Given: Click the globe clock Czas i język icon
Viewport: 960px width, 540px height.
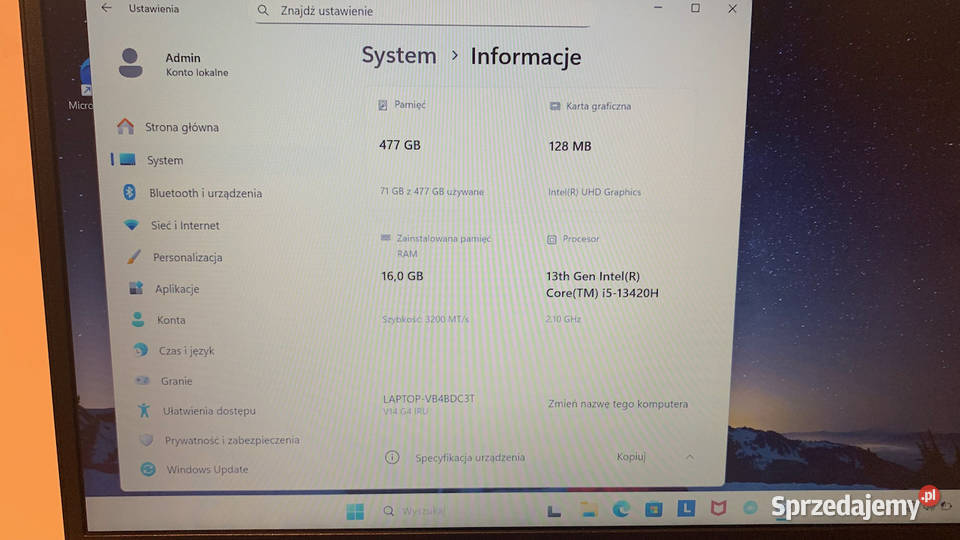Looking at the screenshot, I should [141, 350].
